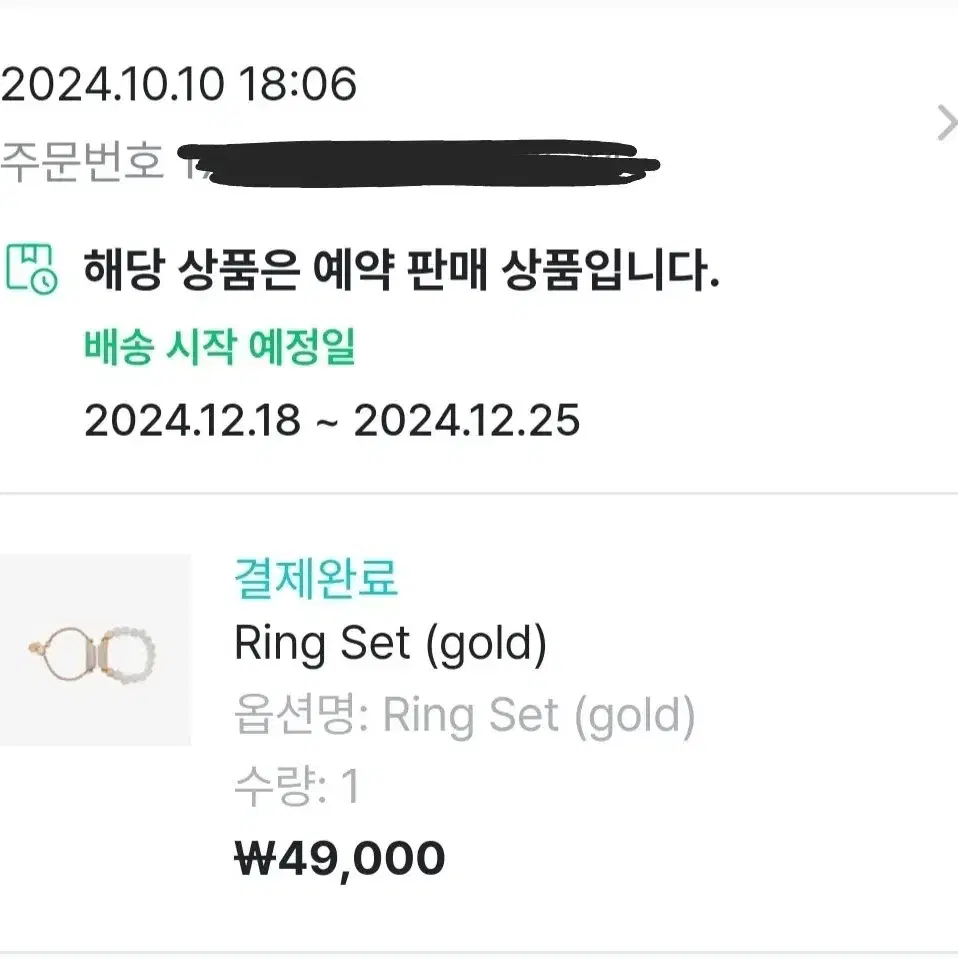Click the pearl beaded ring in thumbnail
This screenshot has height=958, width=958.
tap(128, 654)
